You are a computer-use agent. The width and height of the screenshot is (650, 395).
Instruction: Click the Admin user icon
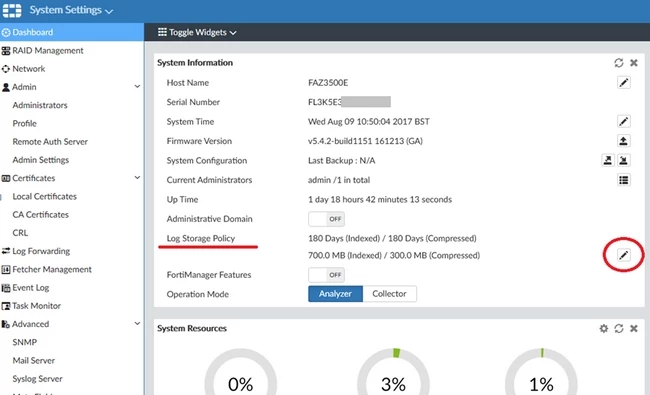point(6,87)
